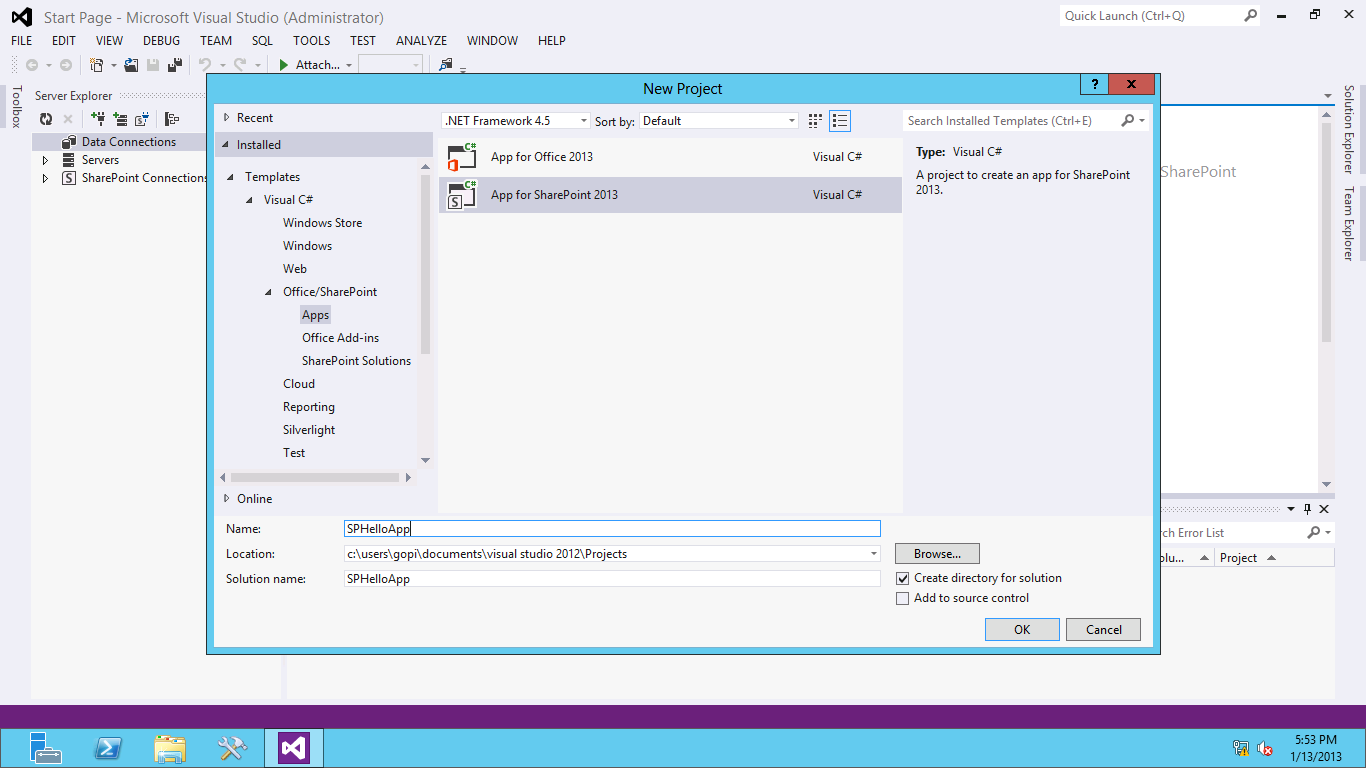This screenshot has height=768, width=1366.
Task: Select SharePoint Solutions in the templates tree
Action: pos(356,361)
